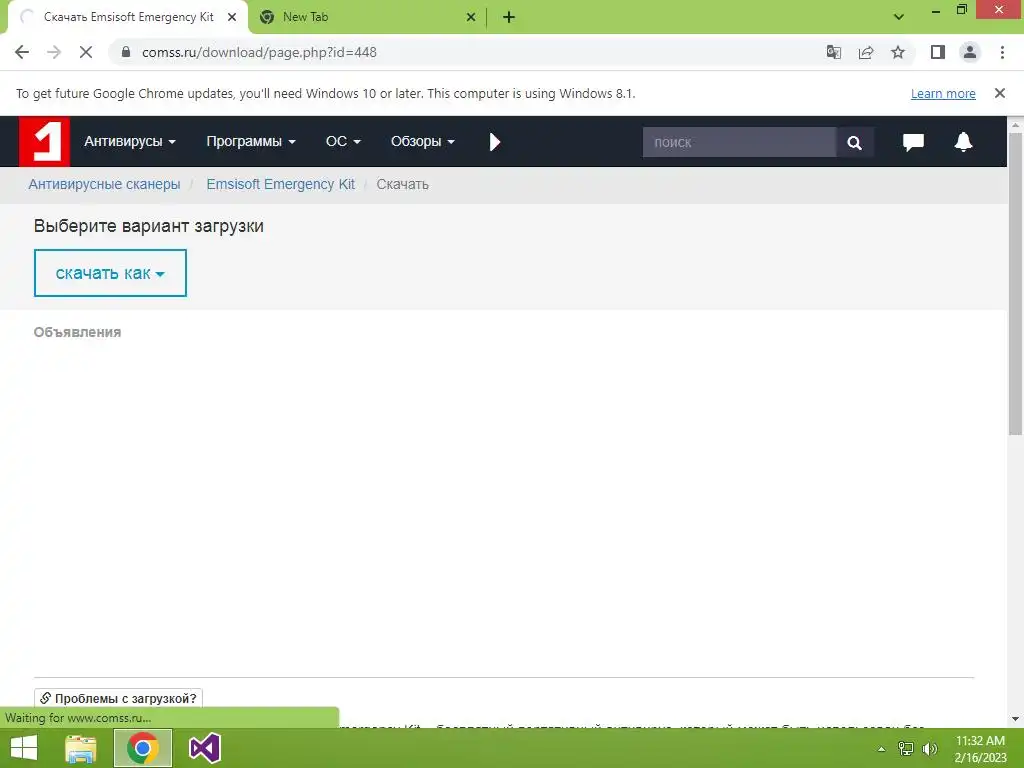
Task: Open the Chrome profile avatar
Action: click(x=970, y=52)
